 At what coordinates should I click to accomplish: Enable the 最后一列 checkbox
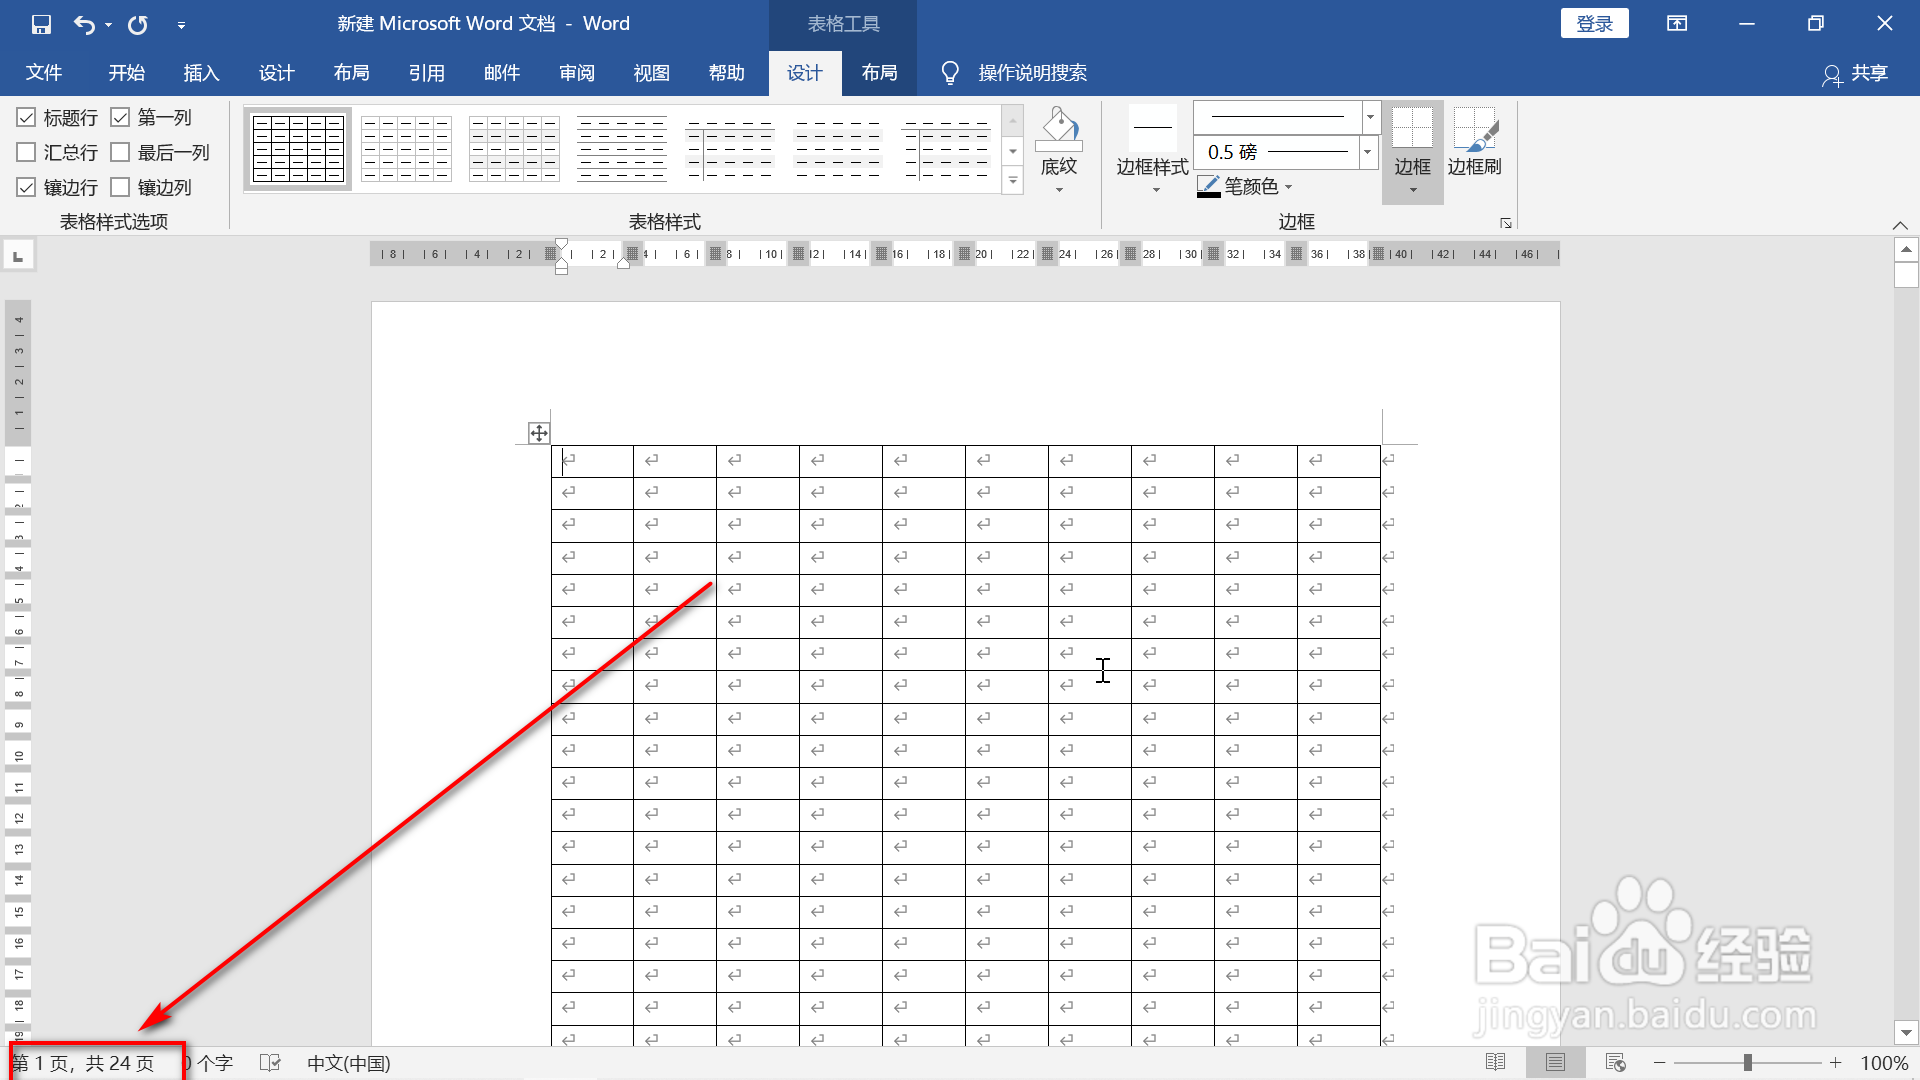pos(121,153)
